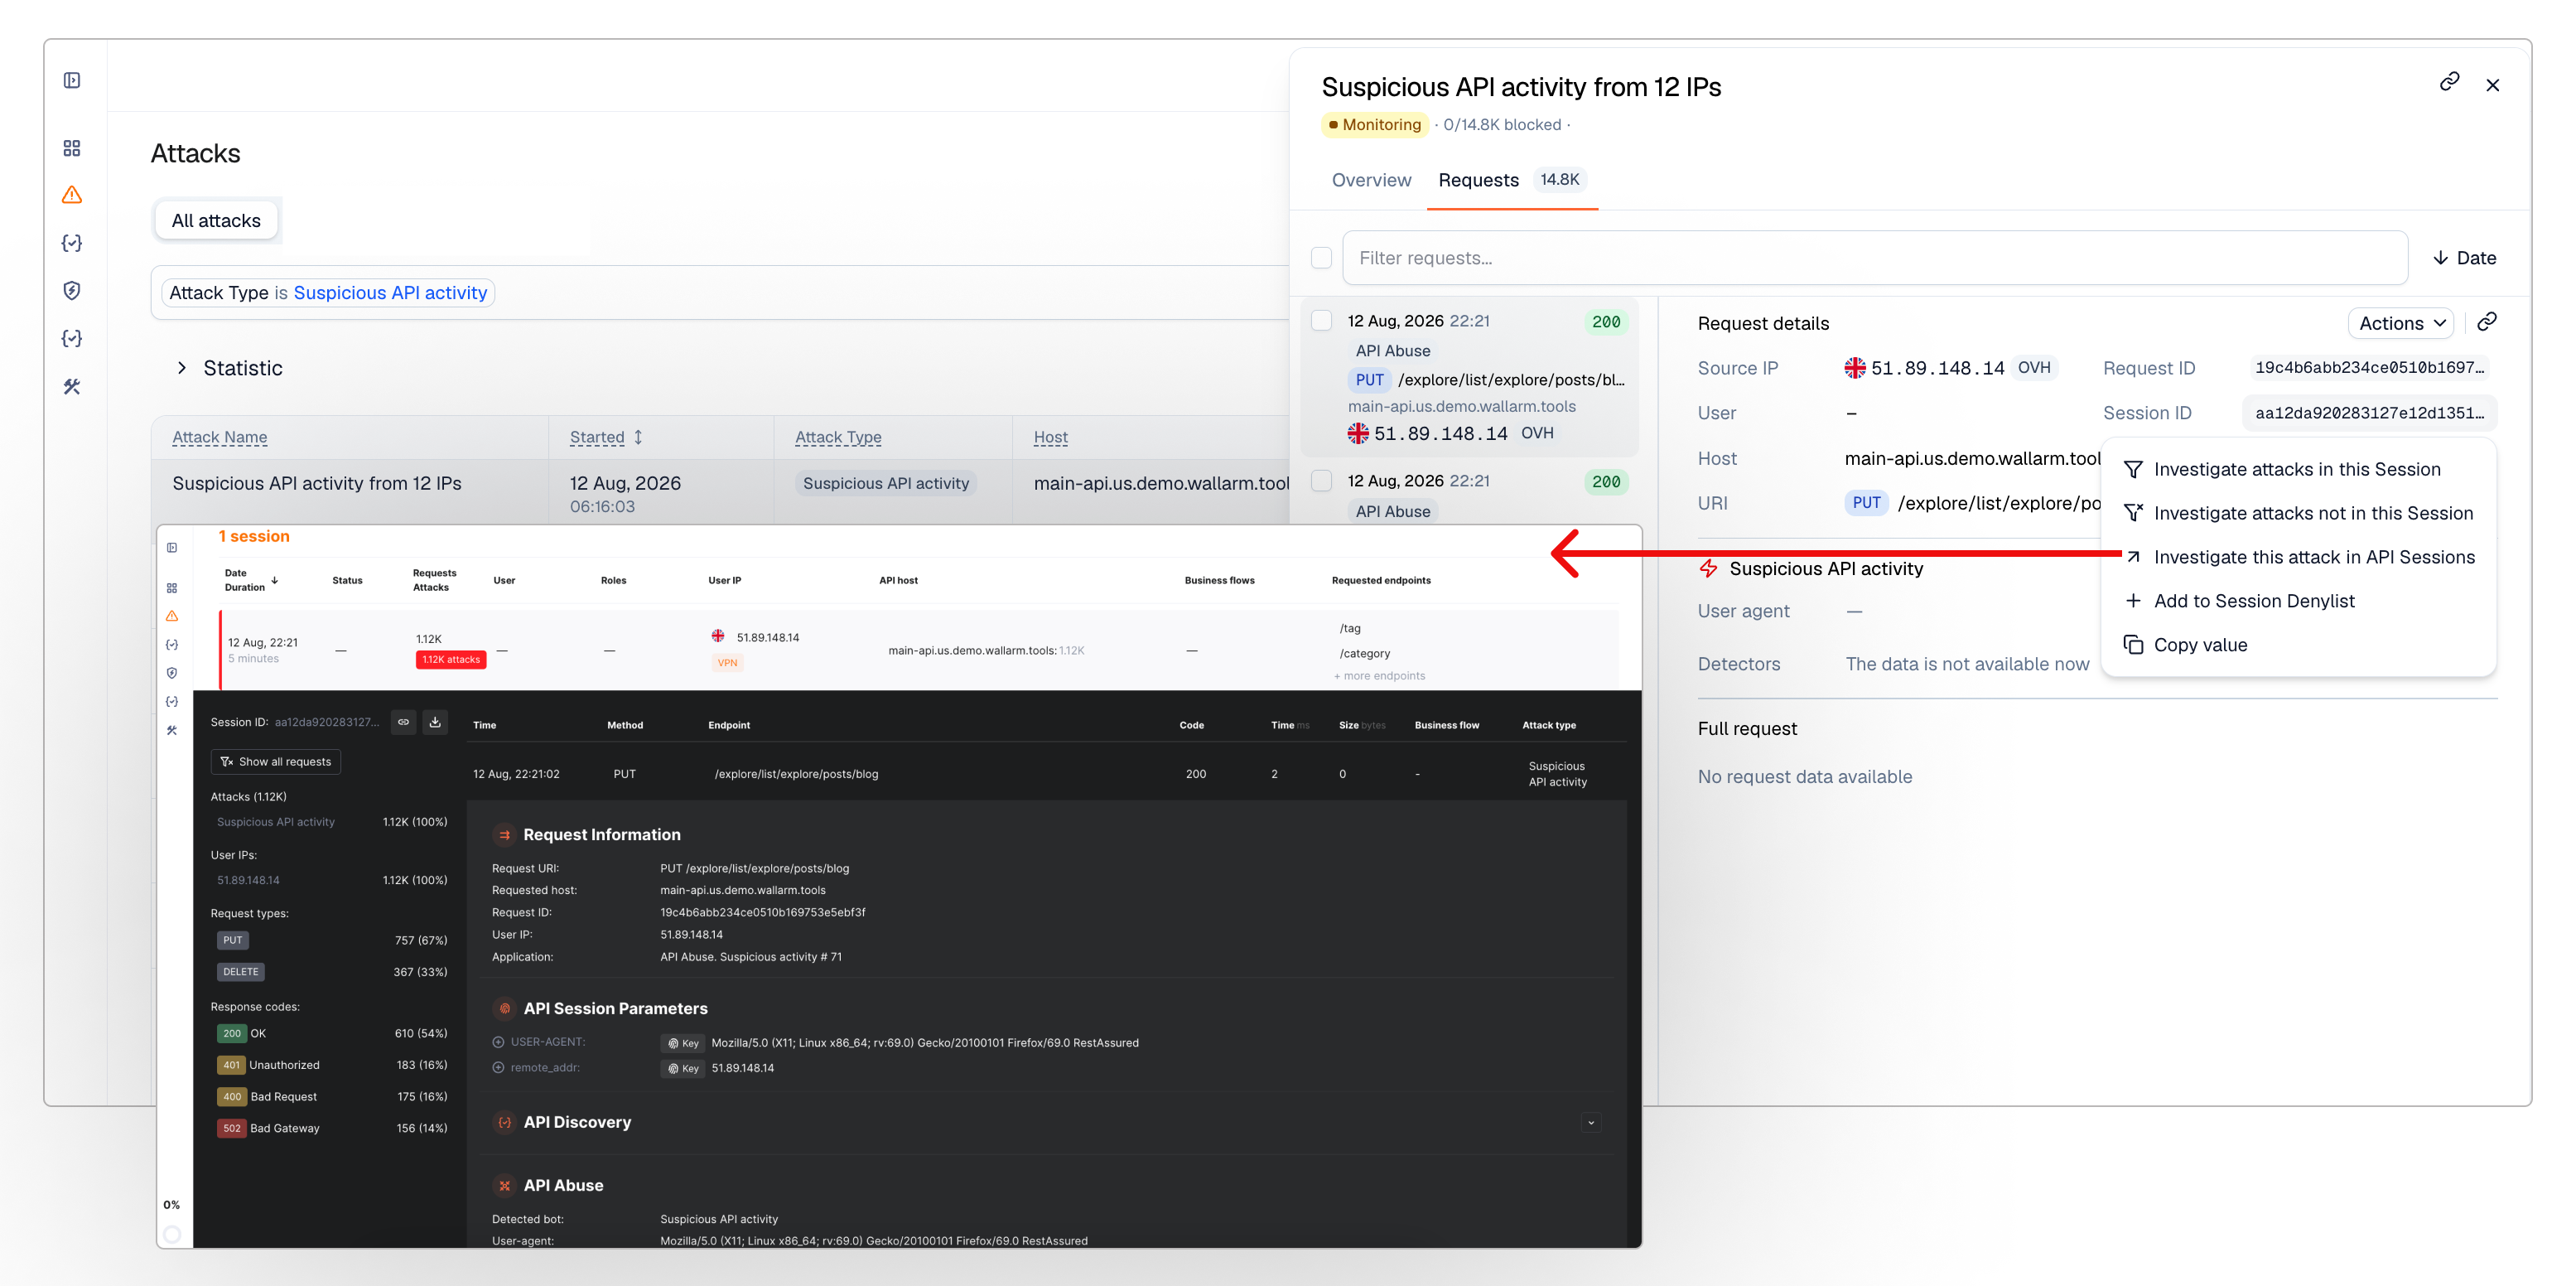Expand '+ more endpoints' in session row
Screen dimensions: 2576x1286
1380,676
